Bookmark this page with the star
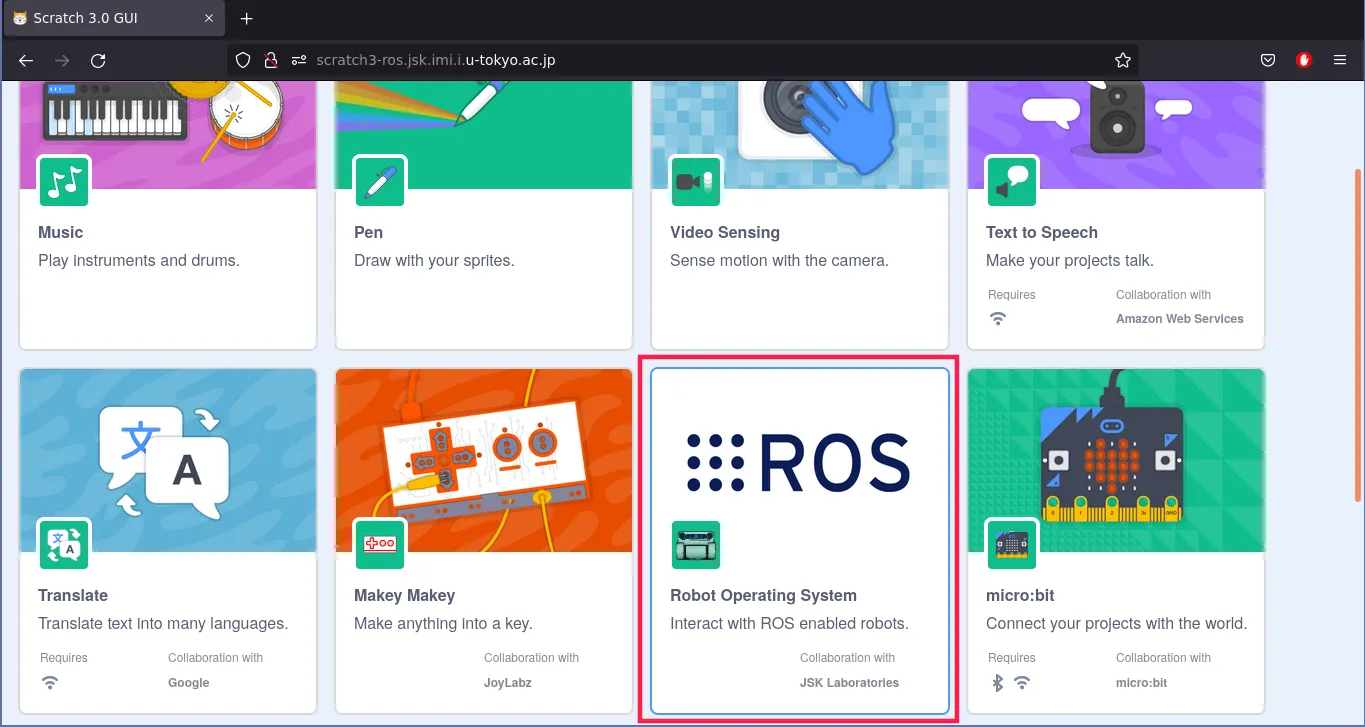The image size is (1365, 727). (x=1122, y=60)
